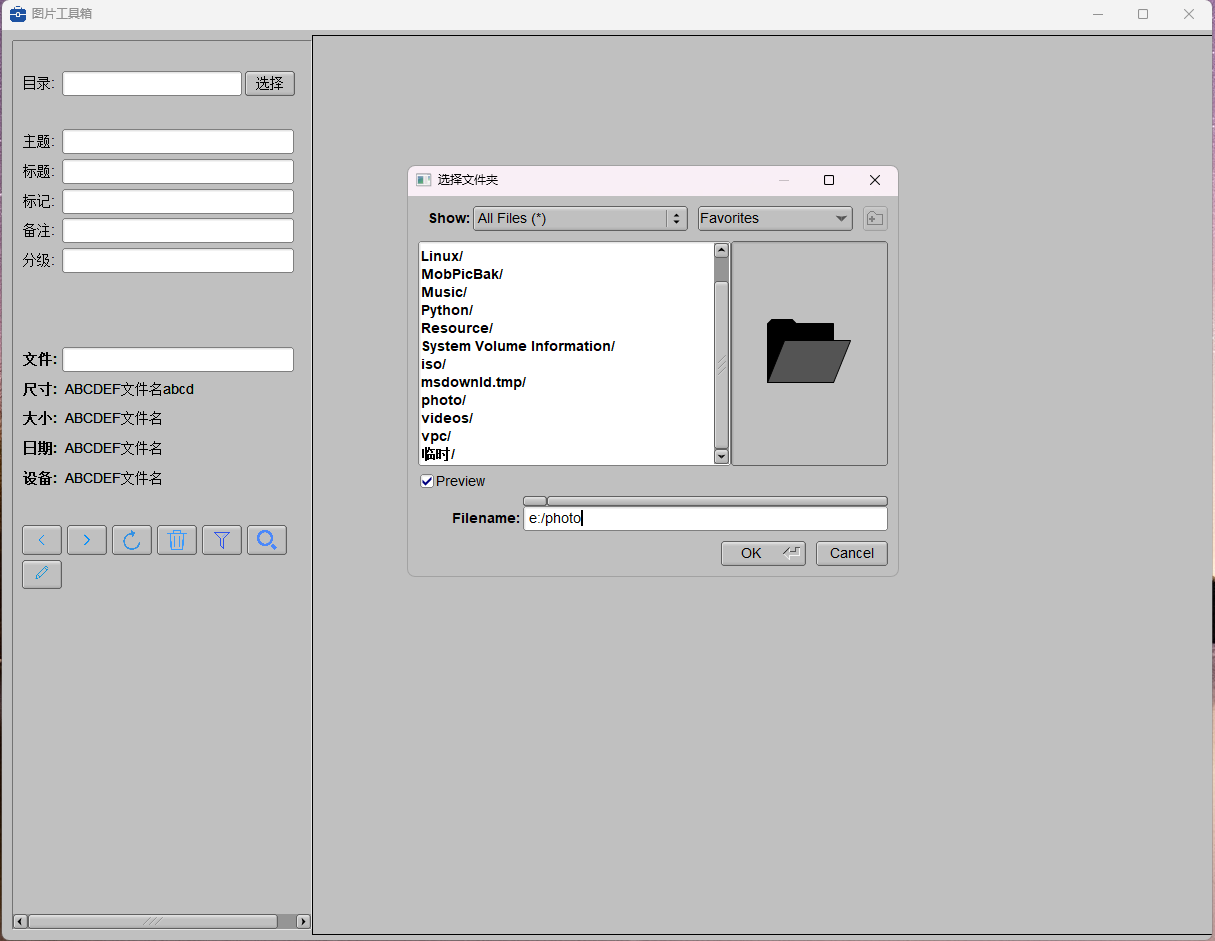The width and height of the screenshot is (1215, 941).
Task: Click the trash delete icon
Action: click(177, 540)
